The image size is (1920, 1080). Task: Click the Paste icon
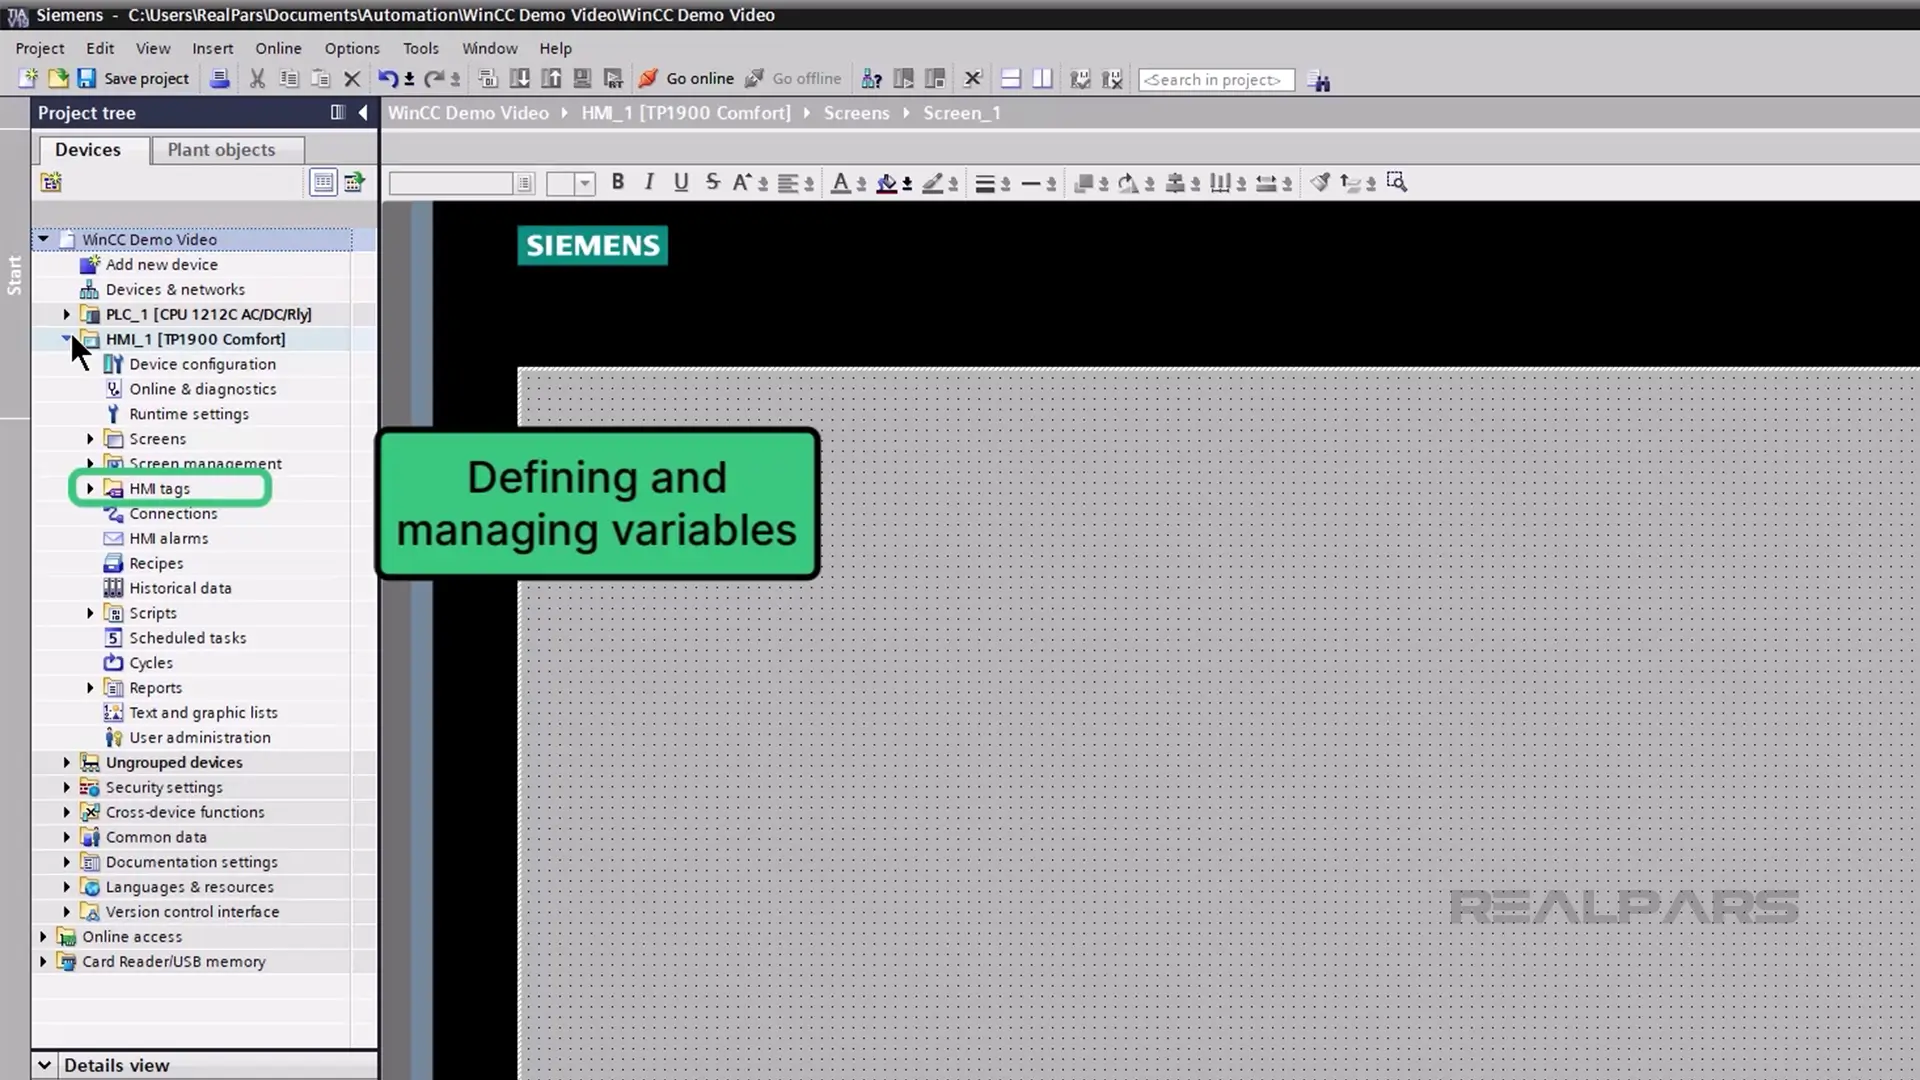pos(320,79)
